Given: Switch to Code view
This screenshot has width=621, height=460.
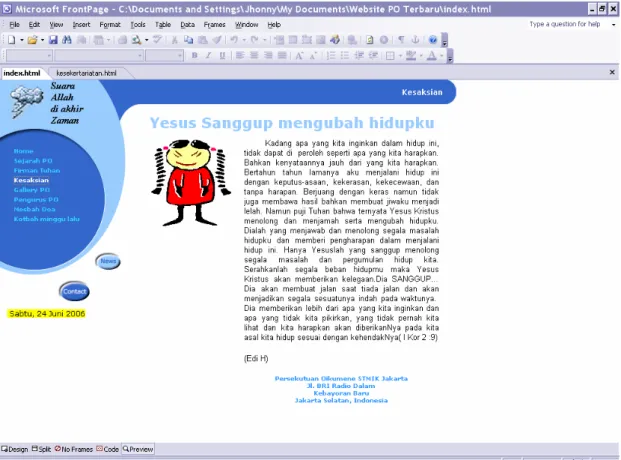Looking at the screenshot, I should point(108,449).
